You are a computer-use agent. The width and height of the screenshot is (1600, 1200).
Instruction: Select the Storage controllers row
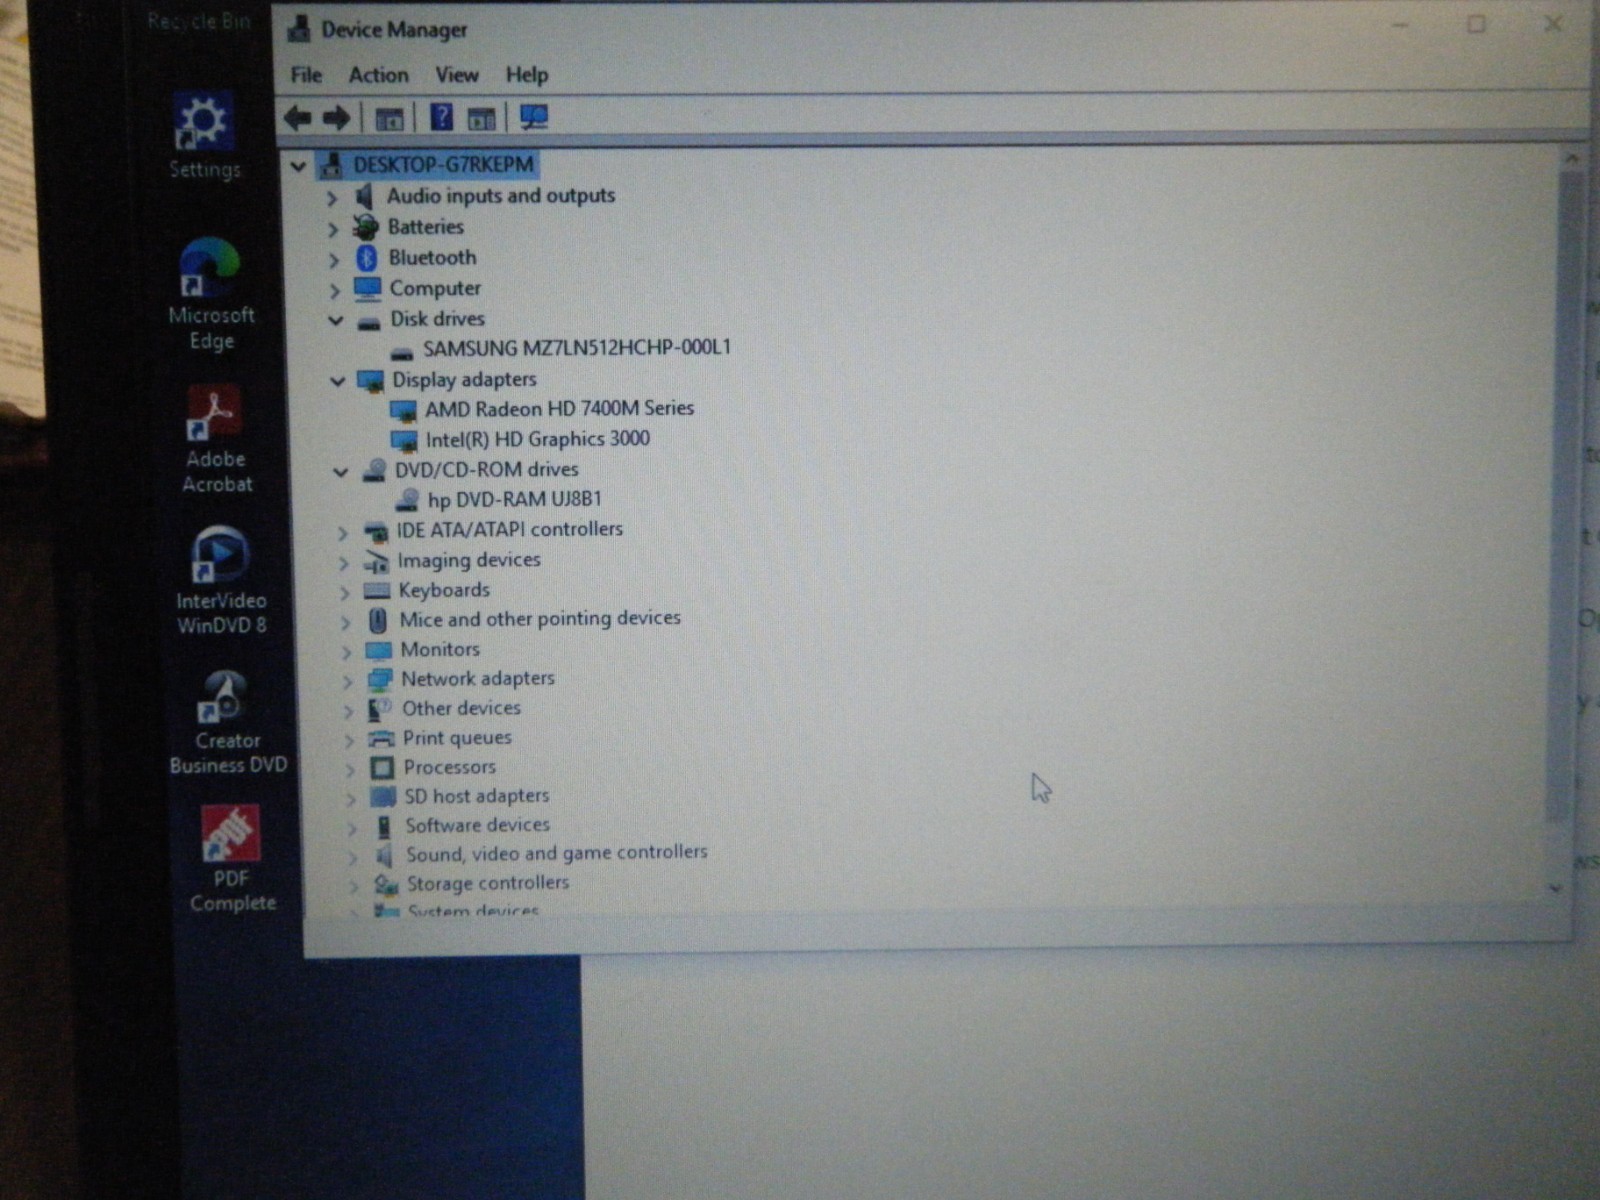tap(487, 883)
